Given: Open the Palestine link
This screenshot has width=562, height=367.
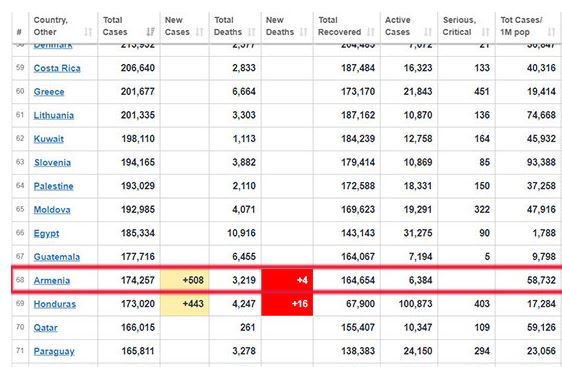Looking at the screenshot, I should [x=53, y=186].
